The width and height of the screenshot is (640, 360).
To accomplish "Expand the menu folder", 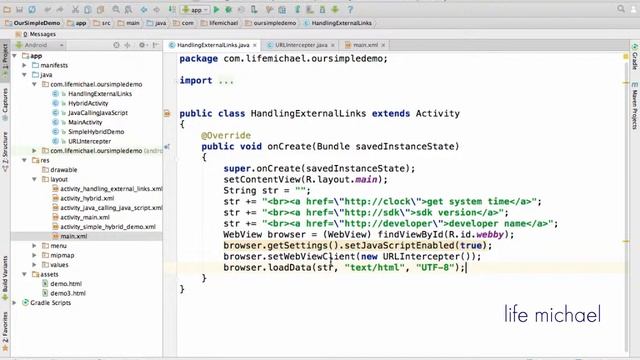I will (x=34, y=246).
